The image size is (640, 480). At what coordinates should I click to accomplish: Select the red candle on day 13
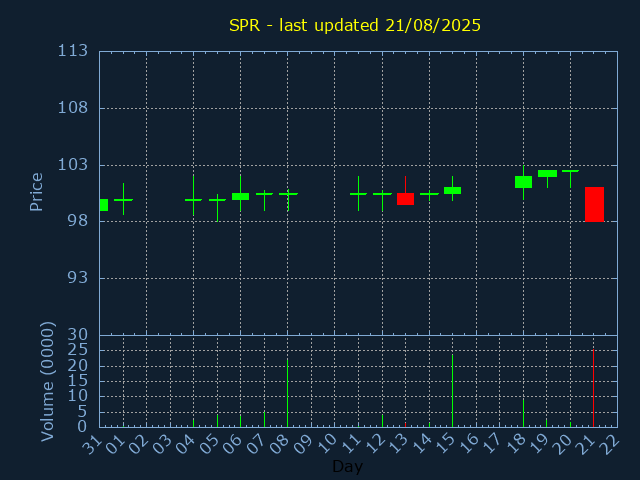pos(405,199)
